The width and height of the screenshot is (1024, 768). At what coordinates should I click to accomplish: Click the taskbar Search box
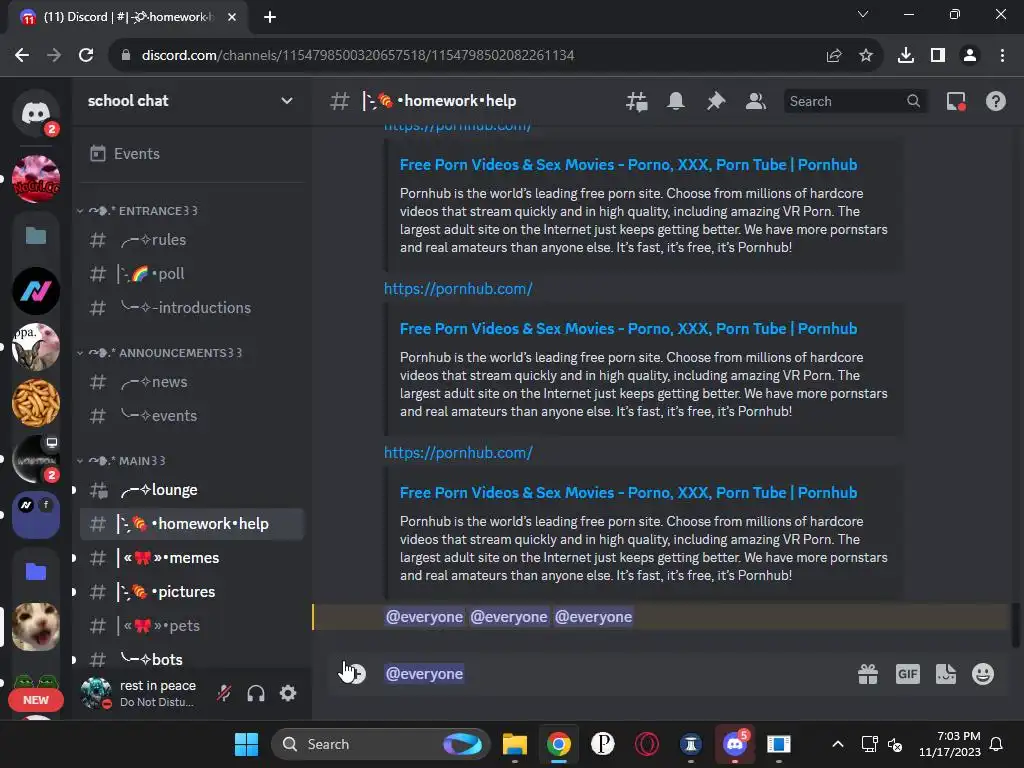[381, 744]
